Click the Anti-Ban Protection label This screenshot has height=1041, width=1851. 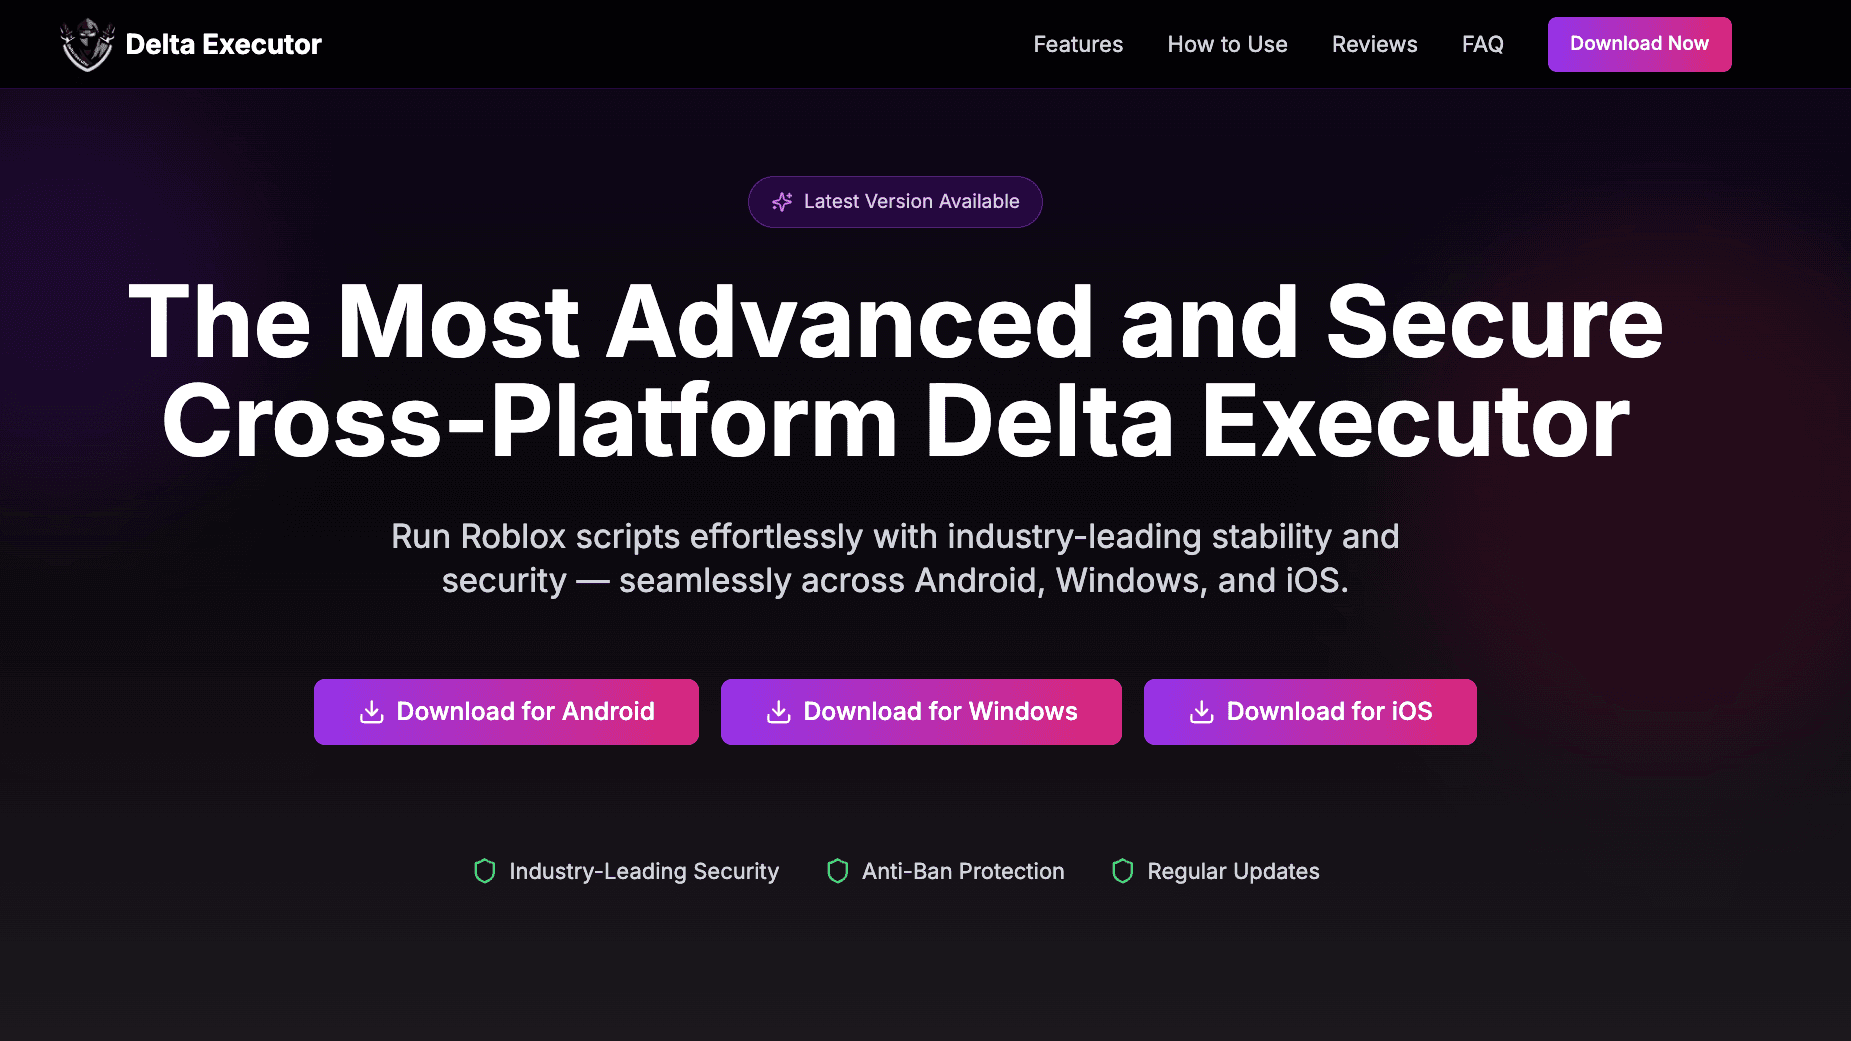pyautogui.click(x=962, y=871)
